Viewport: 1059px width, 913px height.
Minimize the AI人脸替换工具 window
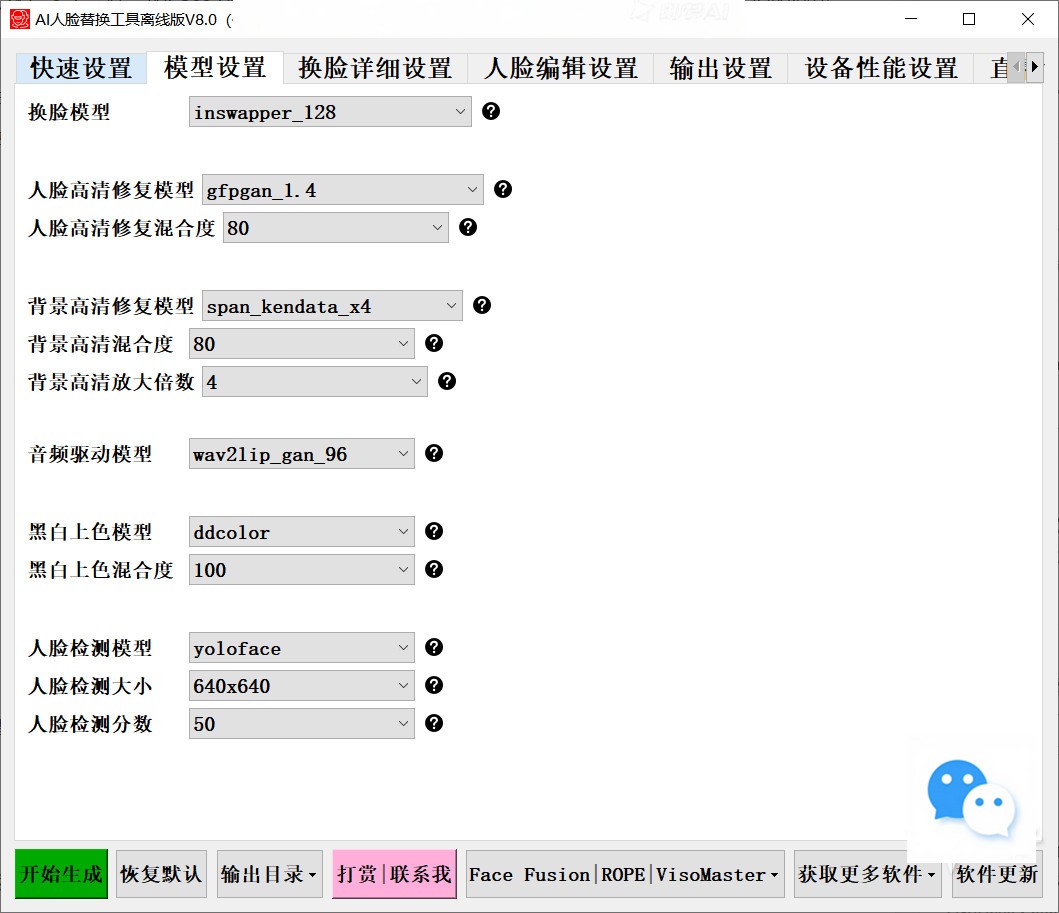(x=911, y=19)
